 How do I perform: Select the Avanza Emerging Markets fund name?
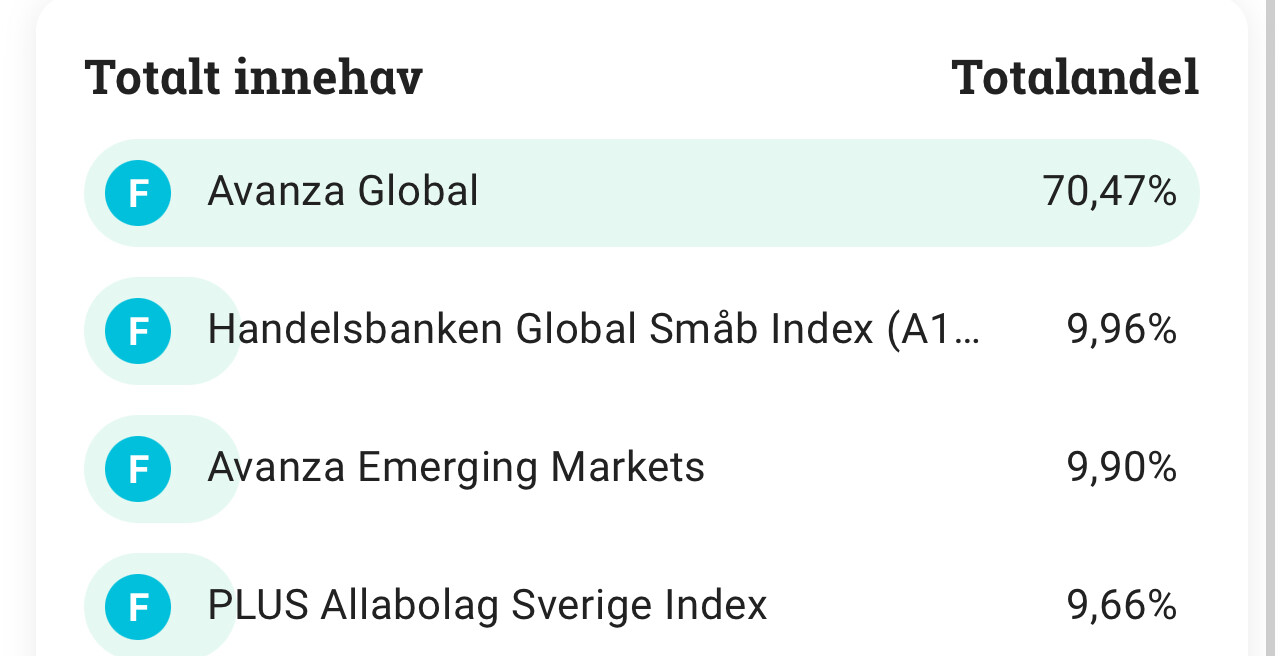click(456, 467)
